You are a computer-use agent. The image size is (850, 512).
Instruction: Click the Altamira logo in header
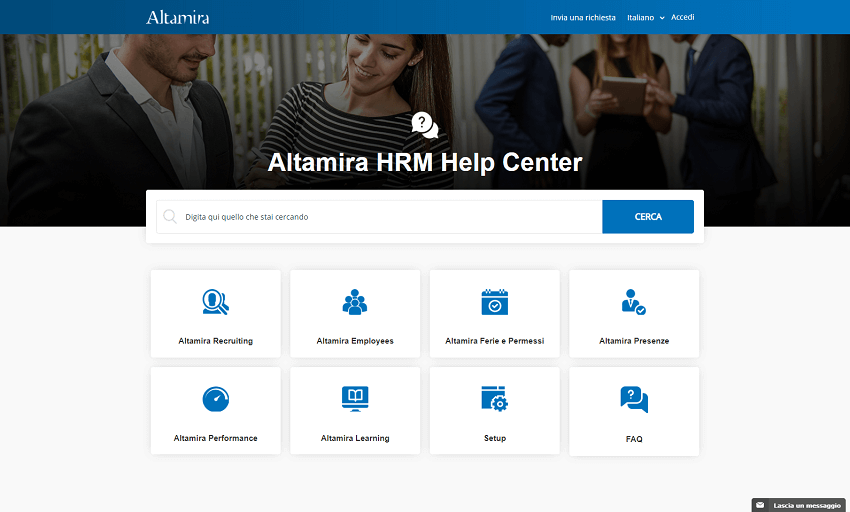(x=177, y=17)
